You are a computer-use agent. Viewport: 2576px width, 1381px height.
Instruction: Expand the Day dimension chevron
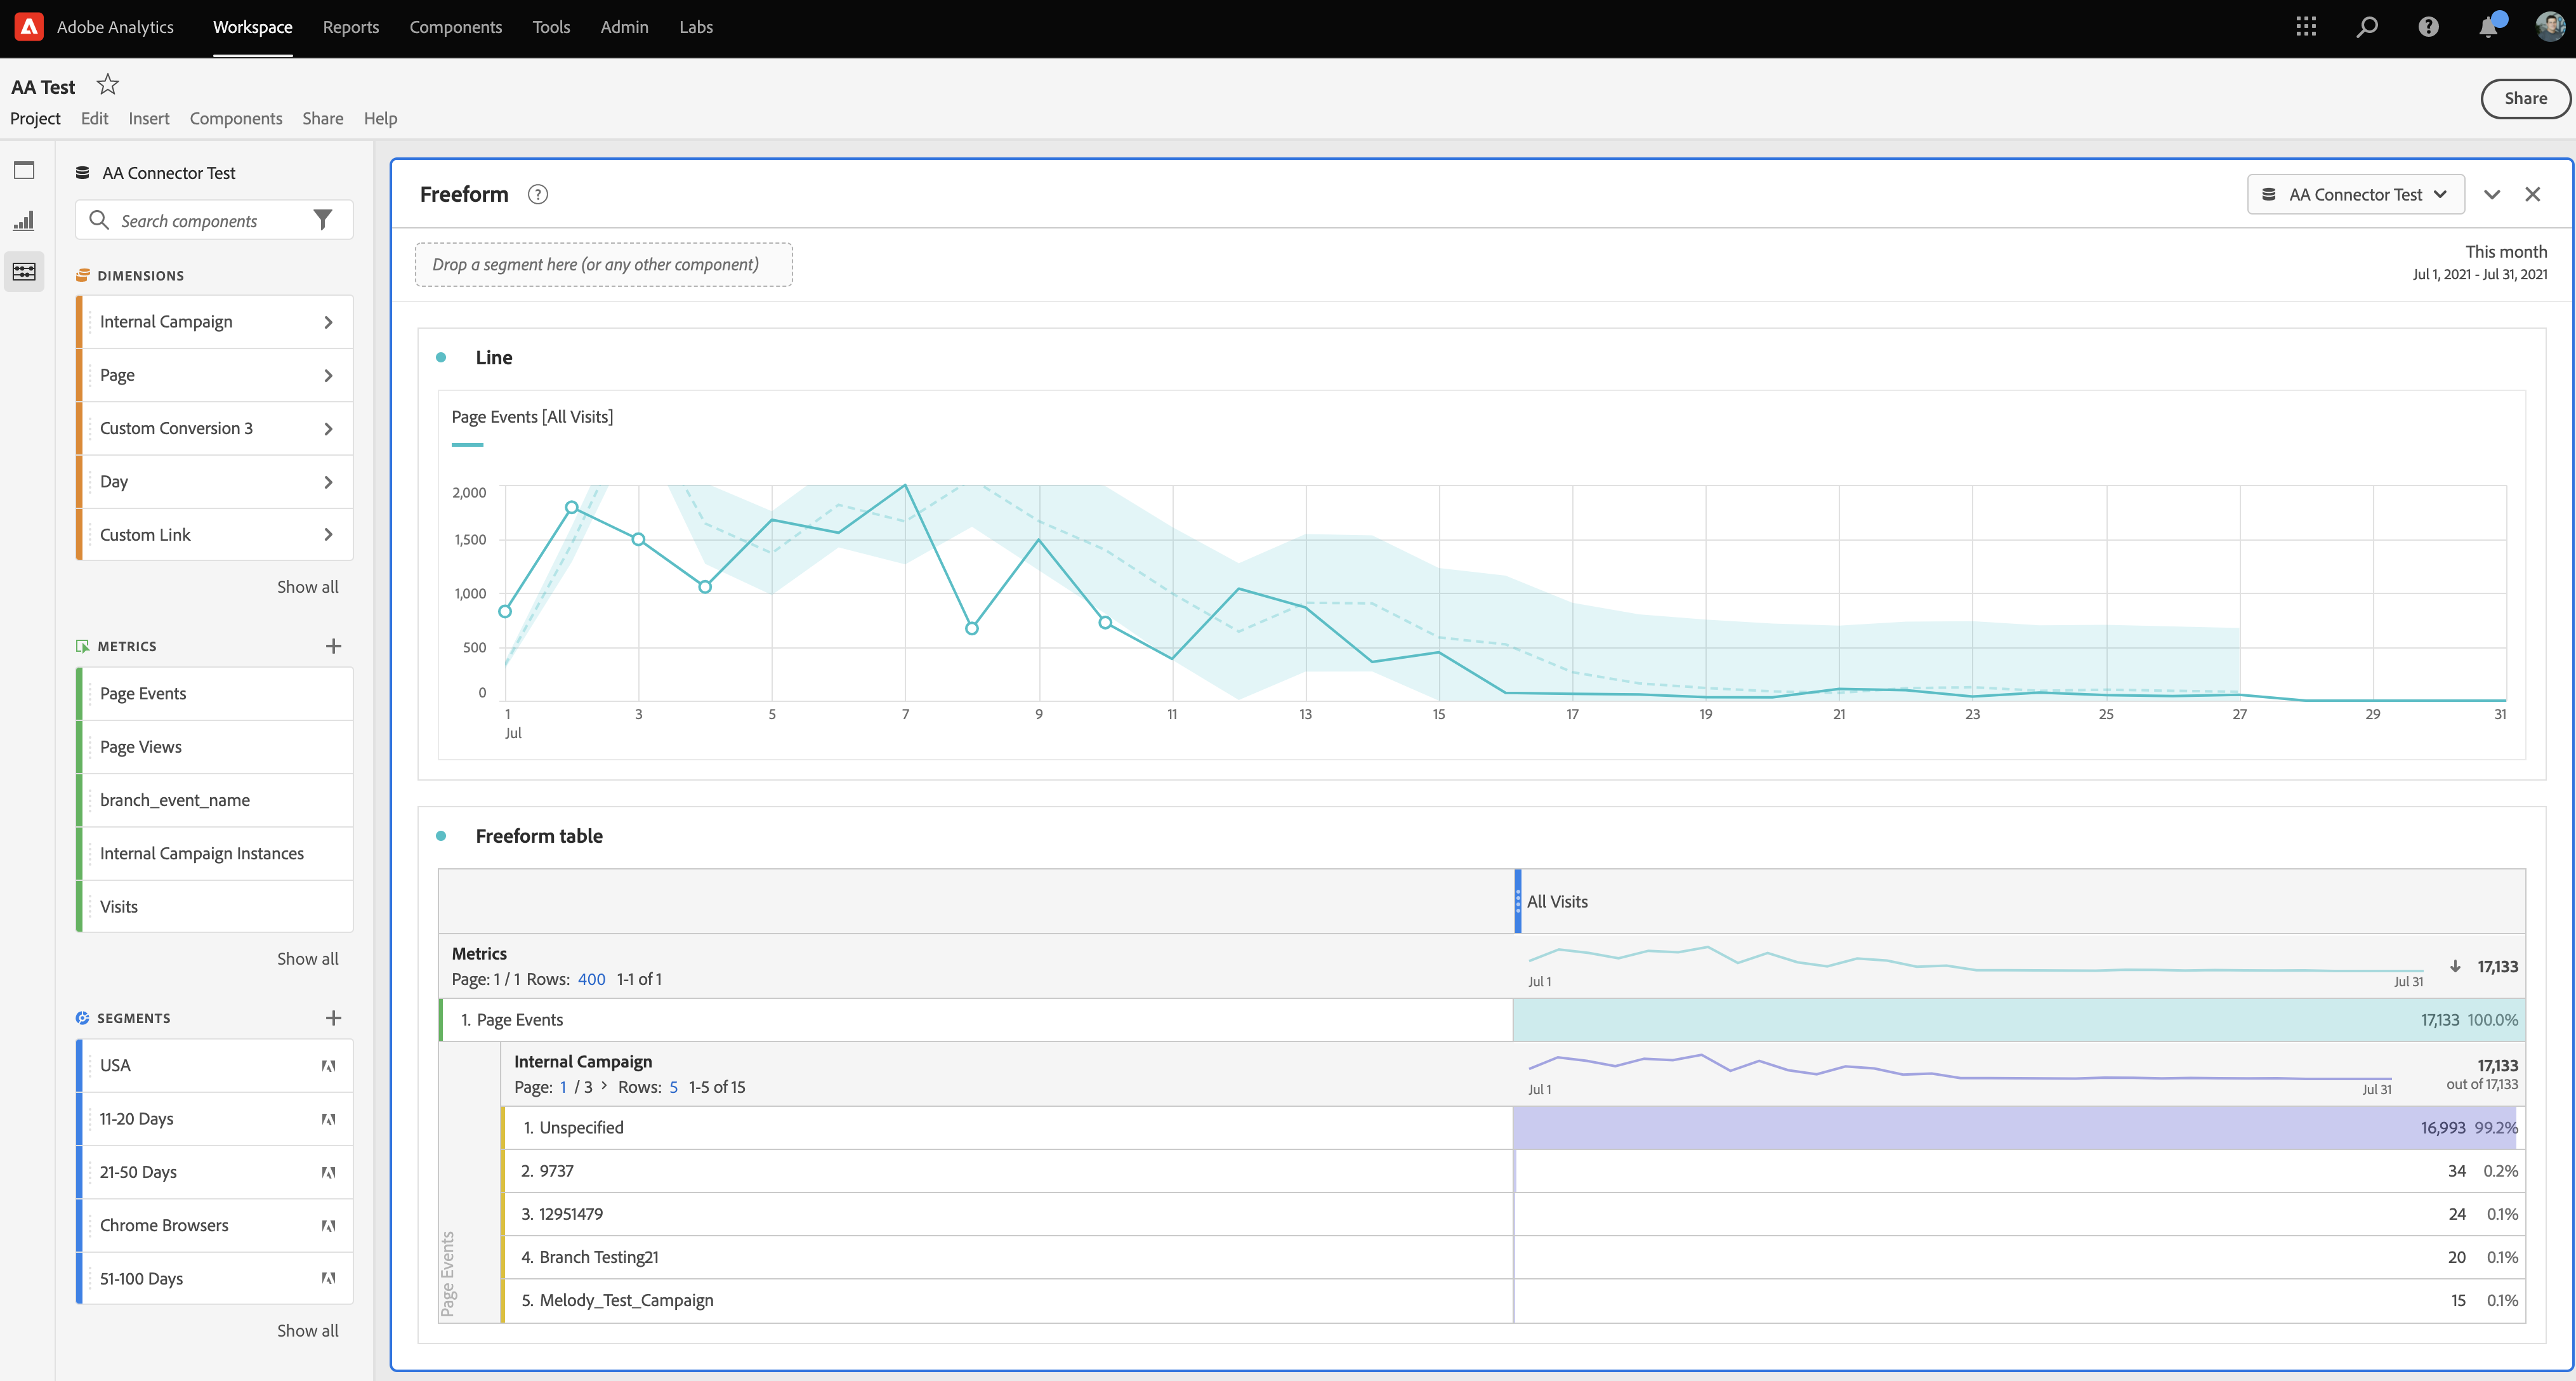(x=328, y=482)
